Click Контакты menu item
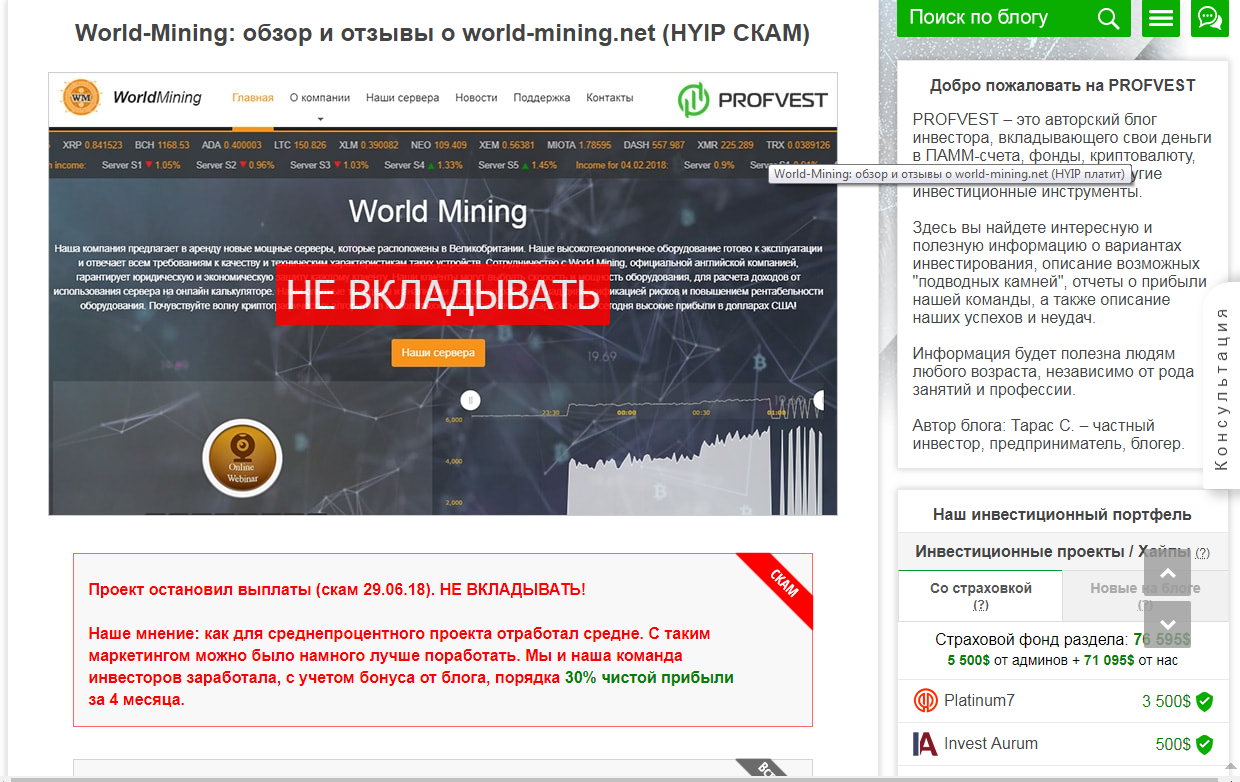Image resolution: width=1240 pixels, height=782 pixels. pyautogui.click(x=610, y=98)
